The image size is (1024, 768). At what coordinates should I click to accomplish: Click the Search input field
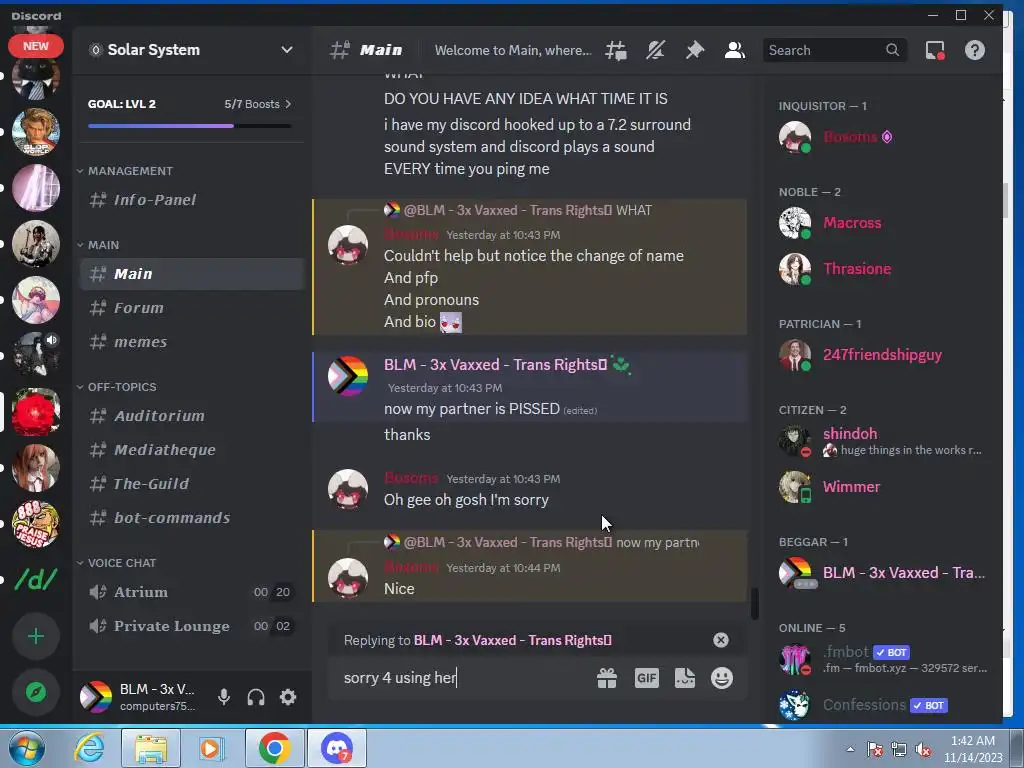(x=834, y=50)
